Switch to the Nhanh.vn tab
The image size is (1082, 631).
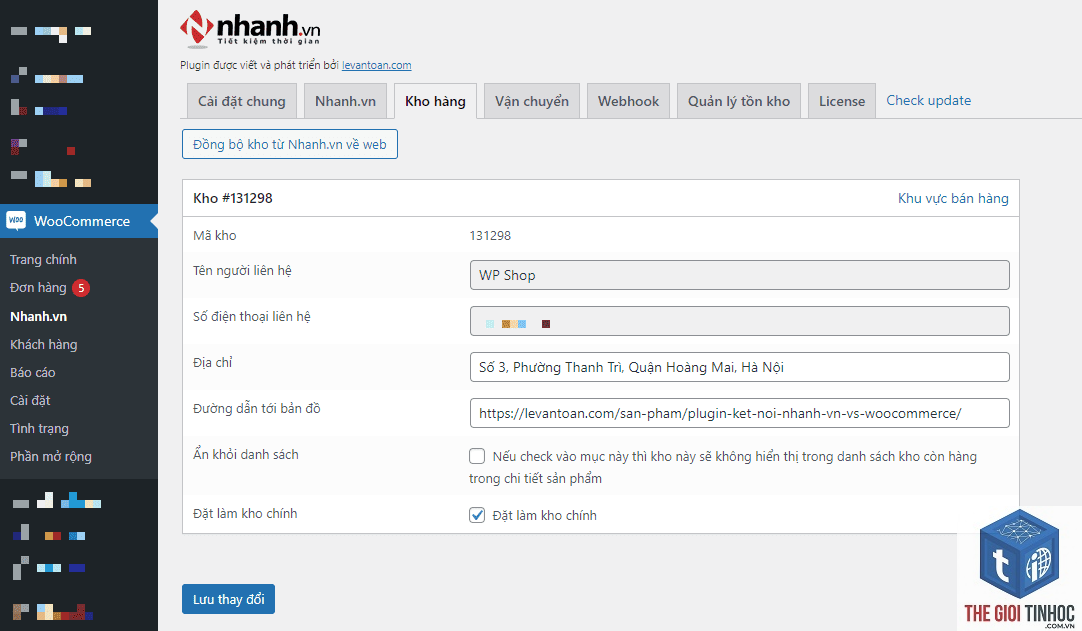[x=345, y=101]
